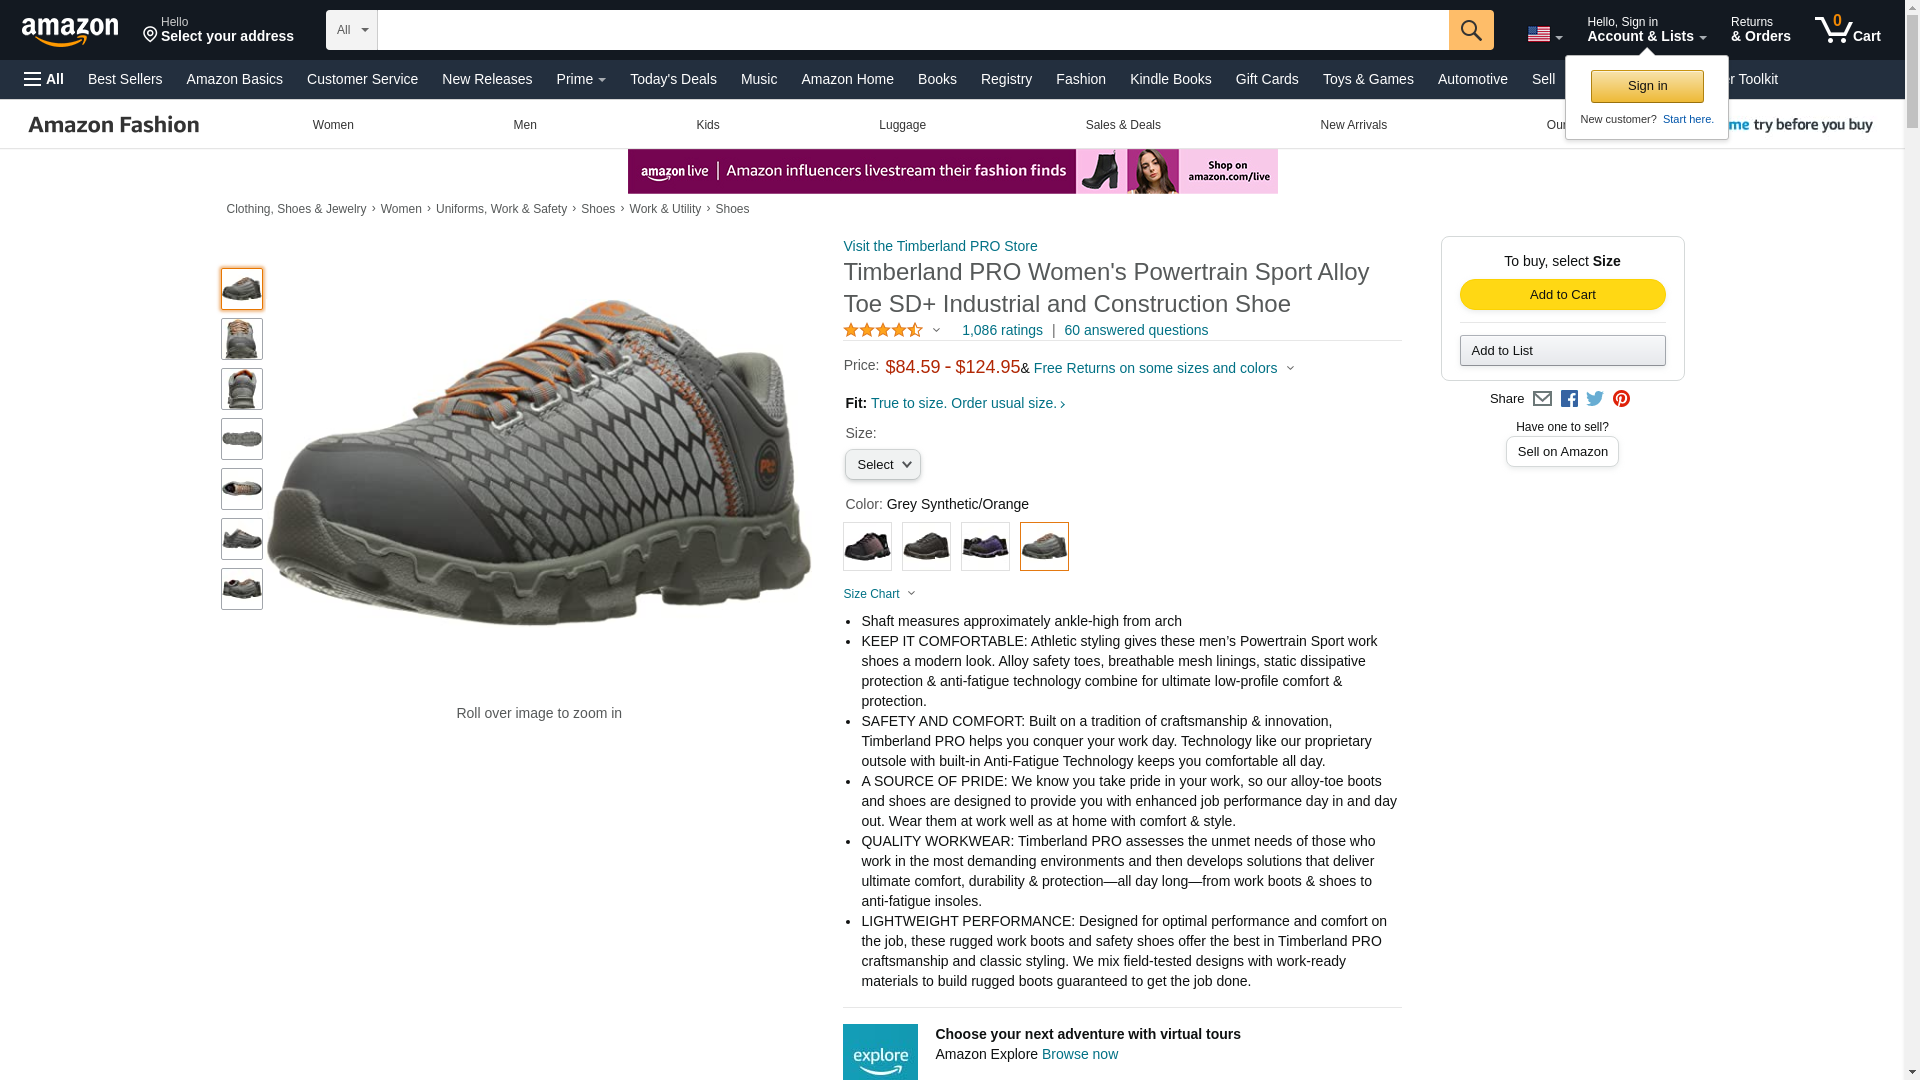Screen dimensions: 1920x1080
Task: Share on Facebook icon
Action: pyautogui.click(x=1569, y=399)
